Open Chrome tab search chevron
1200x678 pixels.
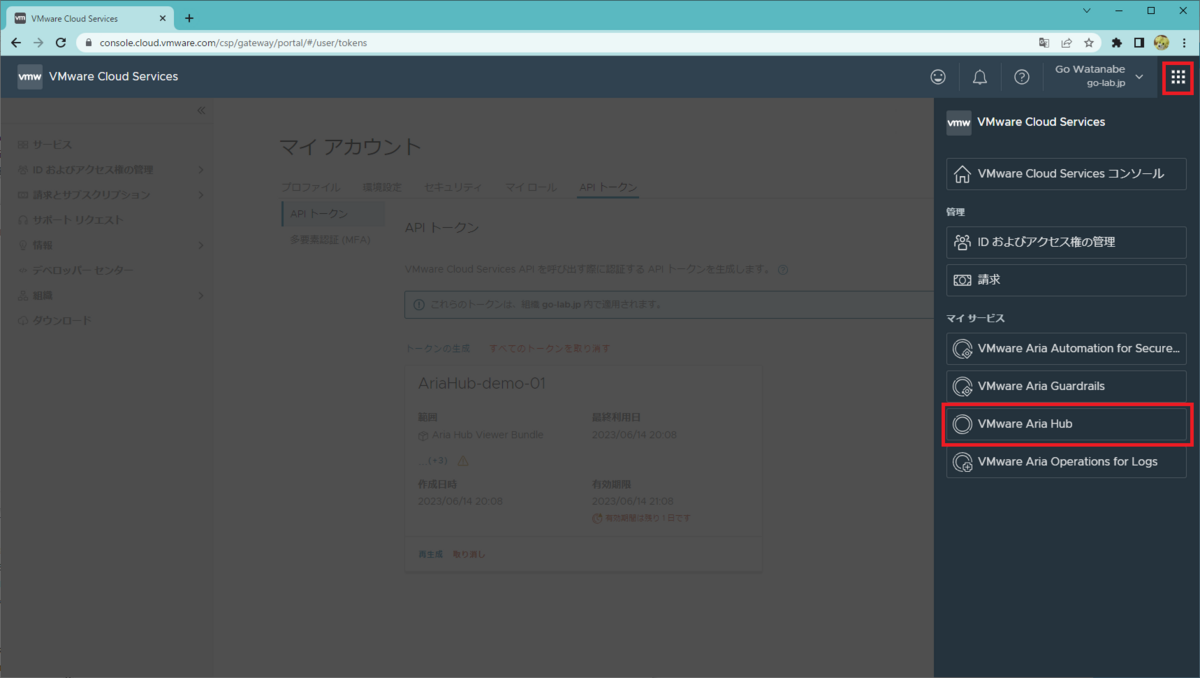[1087, 10]
